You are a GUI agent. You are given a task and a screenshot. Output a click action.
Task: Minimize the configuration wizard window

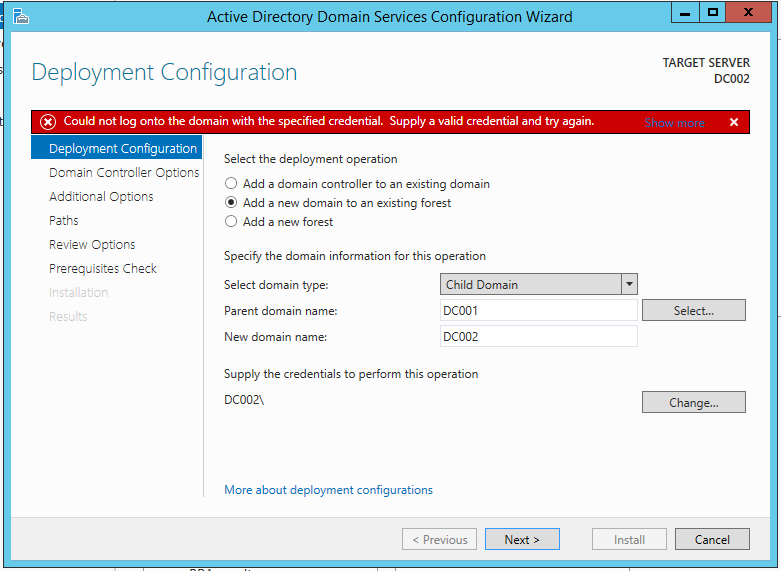click(x=685, y=12)
